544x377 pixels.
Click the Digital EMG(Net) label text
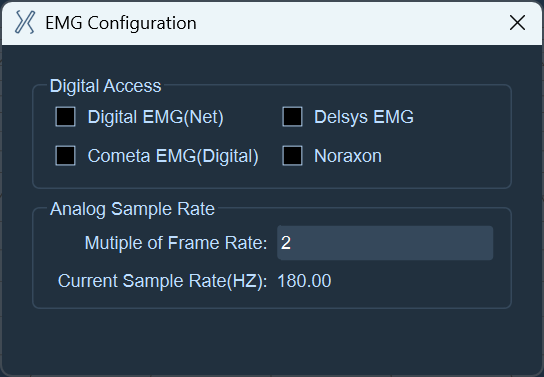[155, 117]
